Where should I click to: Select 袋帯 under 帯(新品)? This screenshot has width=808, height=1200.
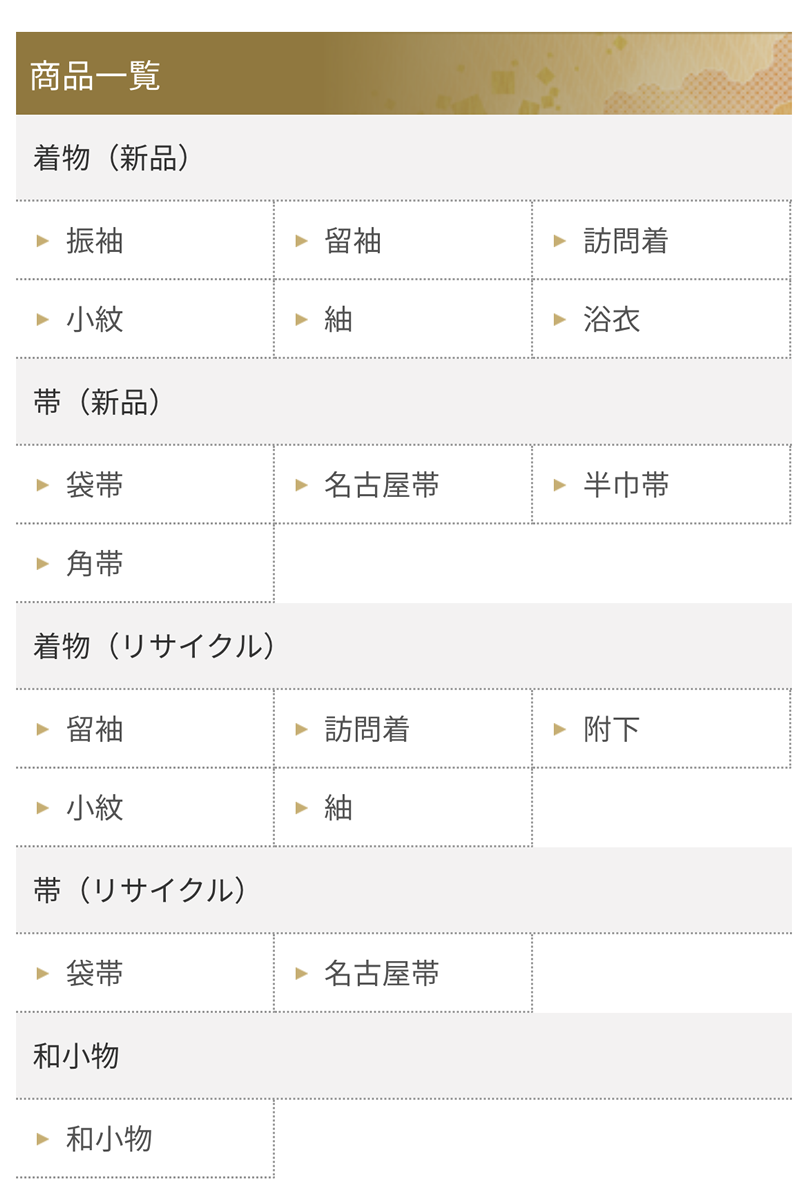pos(145,485)
